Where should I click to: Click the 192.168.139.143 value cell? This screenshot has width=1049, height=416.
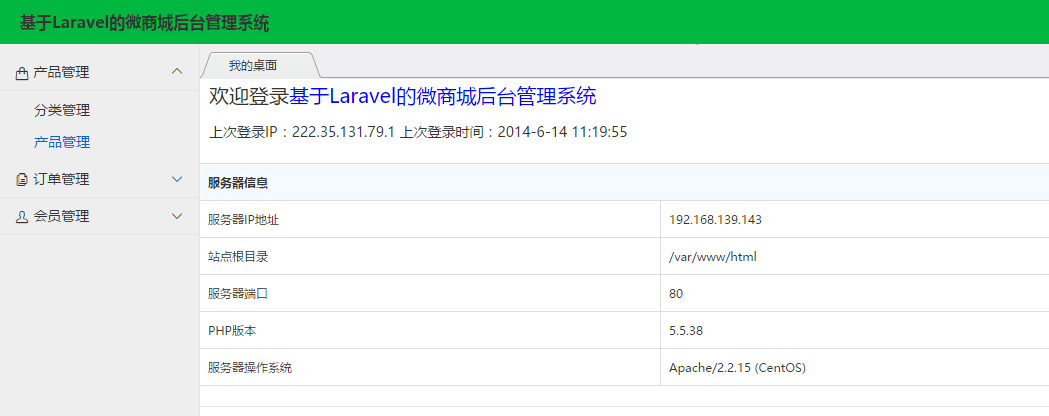click(855, 219)
